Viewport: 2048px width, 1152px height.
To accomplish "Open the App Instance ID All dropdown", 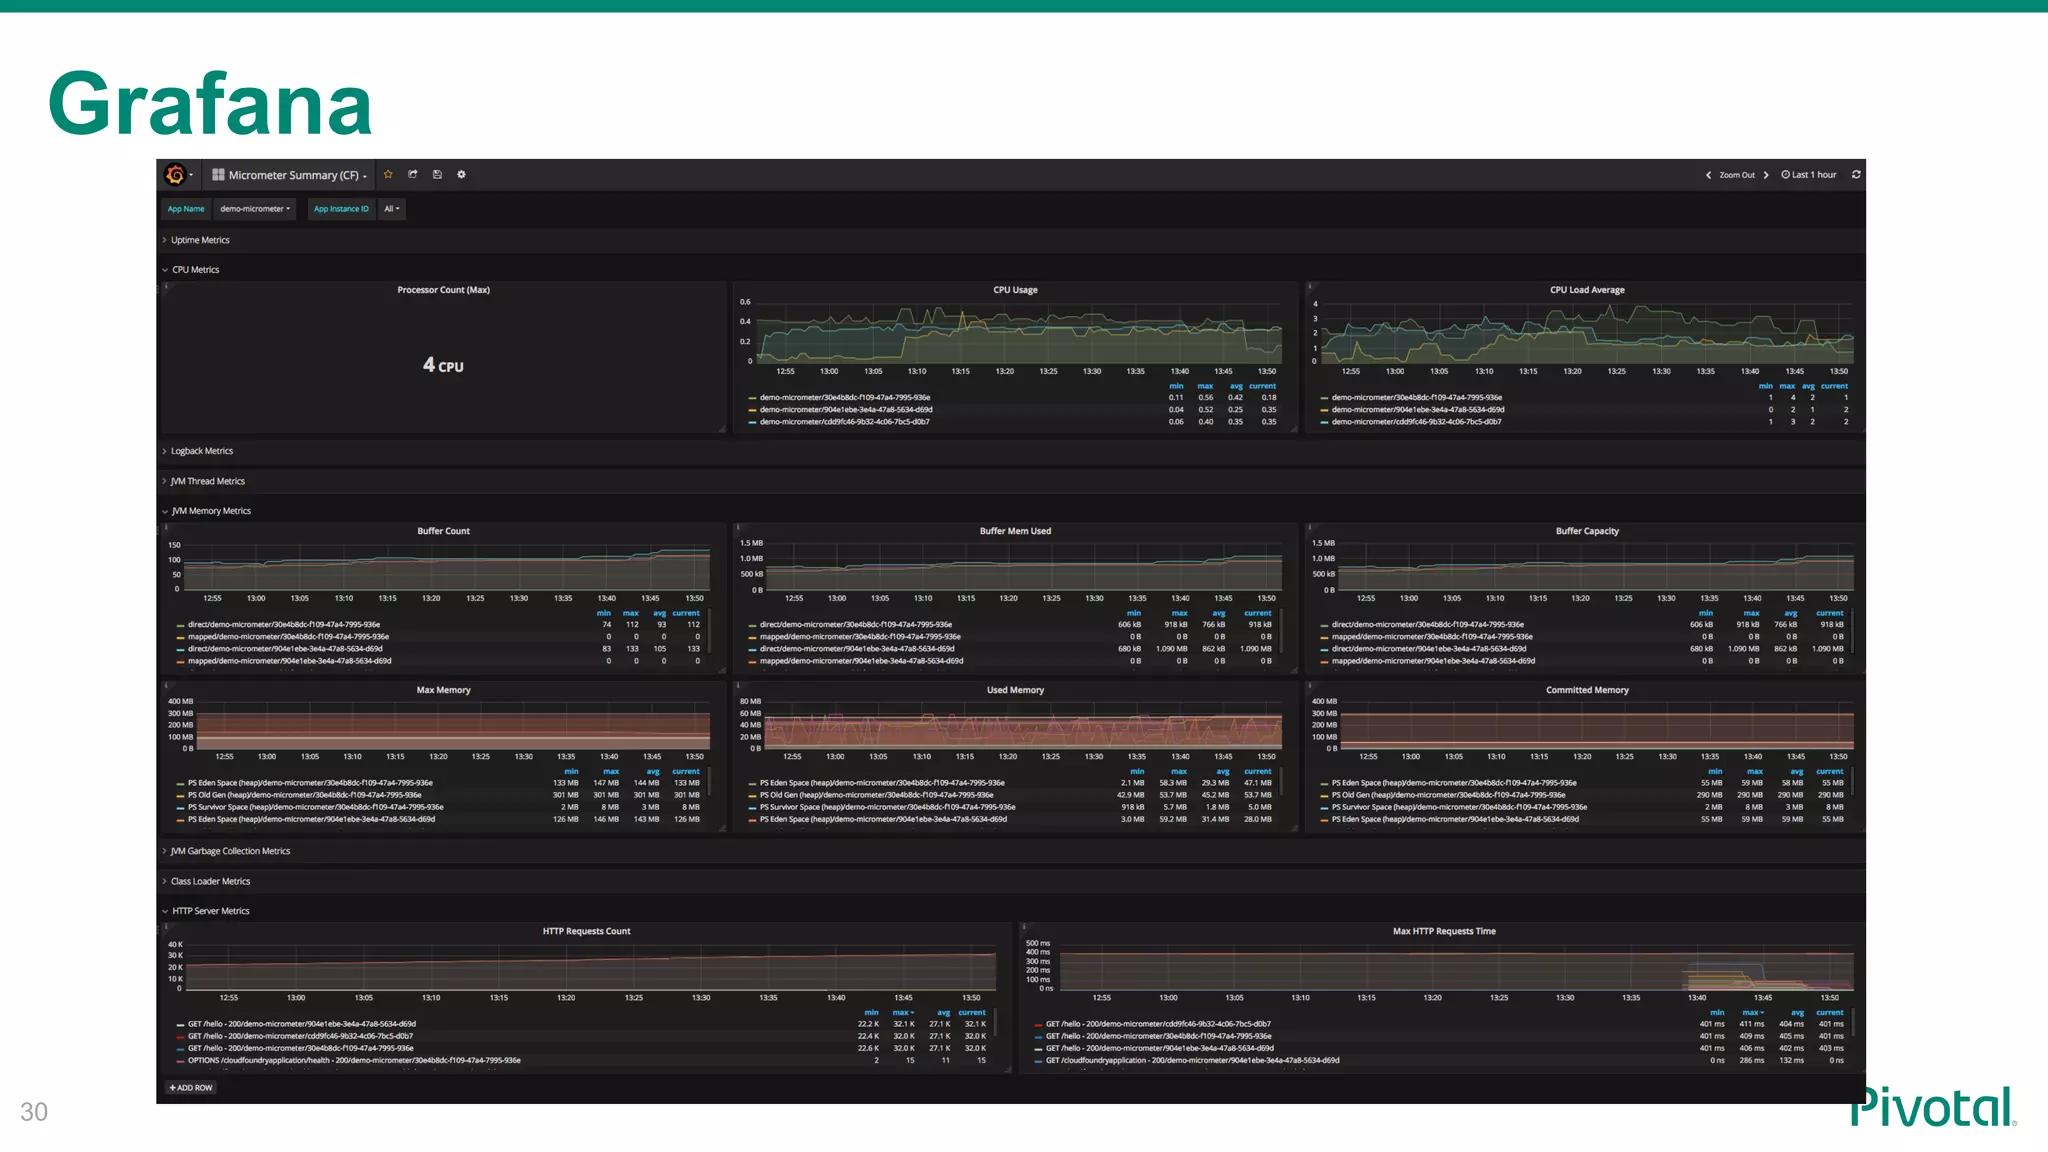I will 392,209.
